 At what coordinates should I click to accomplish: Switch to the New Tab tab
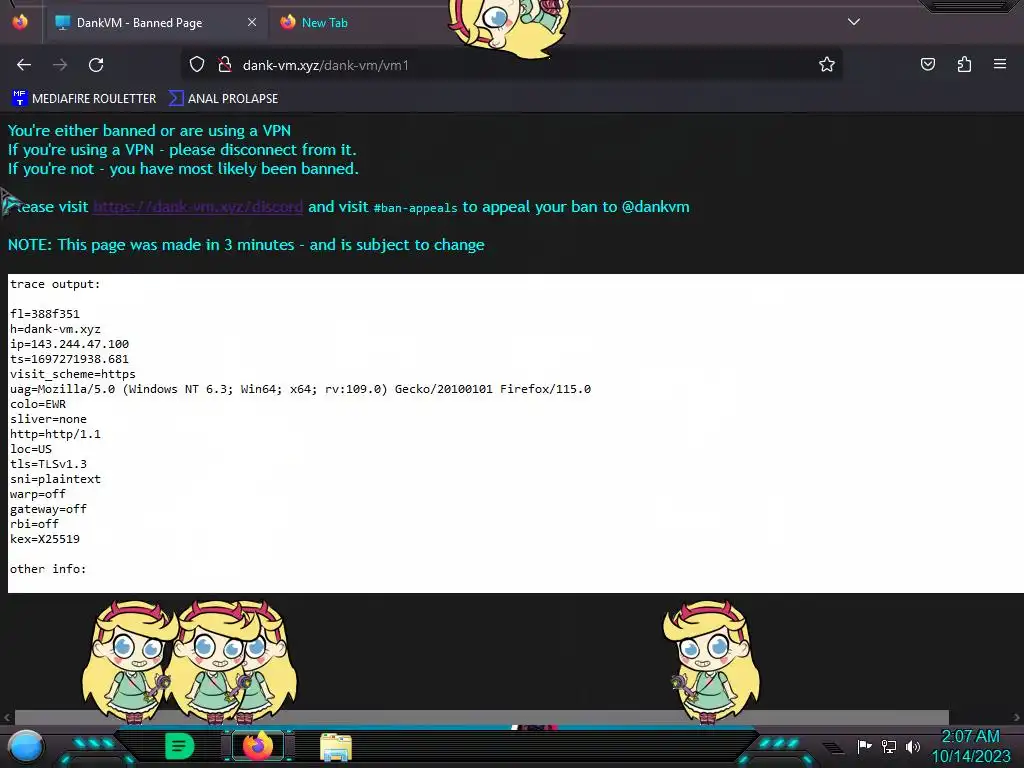pos(325,23)
